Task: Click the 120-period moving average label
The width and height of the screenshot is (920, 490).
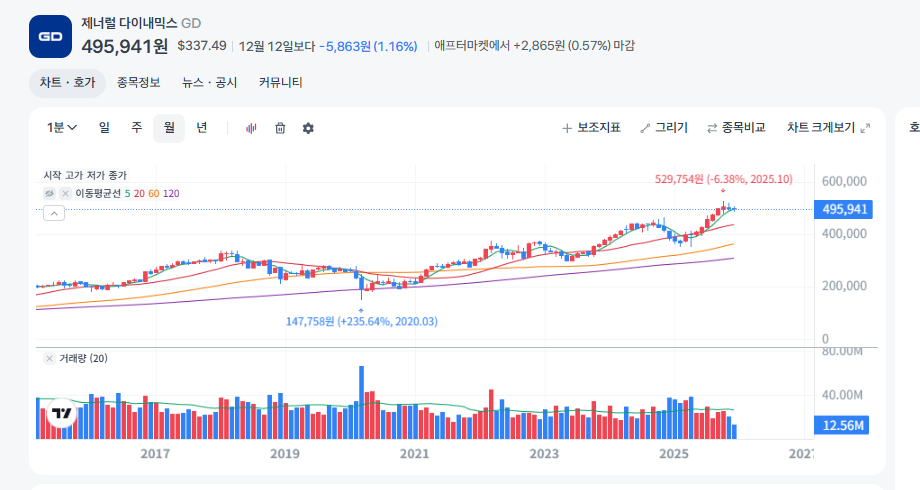Action: coord(171,194)
